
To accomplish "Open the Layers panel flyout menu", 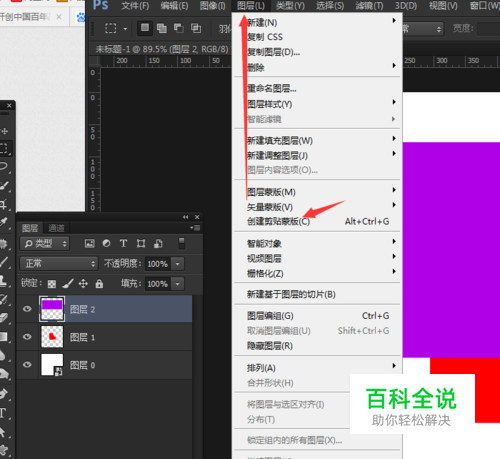I will pos(195,228).
